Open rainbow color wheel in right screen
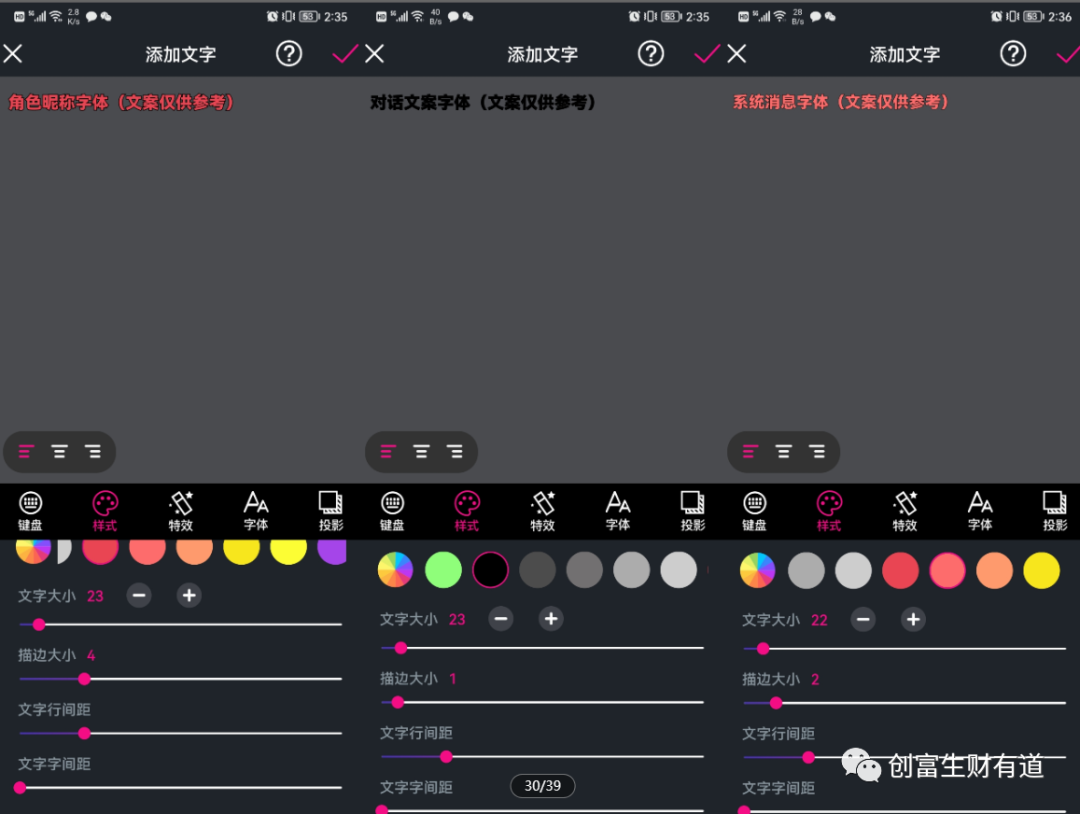The width and height of the screenshot is (1080, 814). [x=757, y=570]
